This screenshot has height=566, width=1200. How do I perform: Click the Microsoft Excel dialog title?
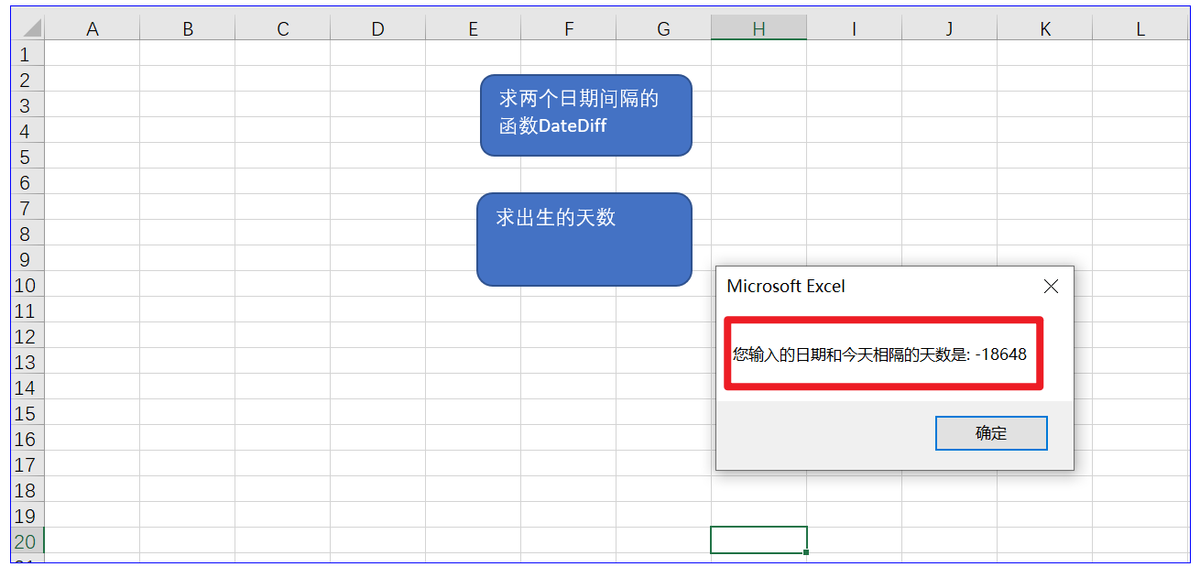click(x=786, y=286)
